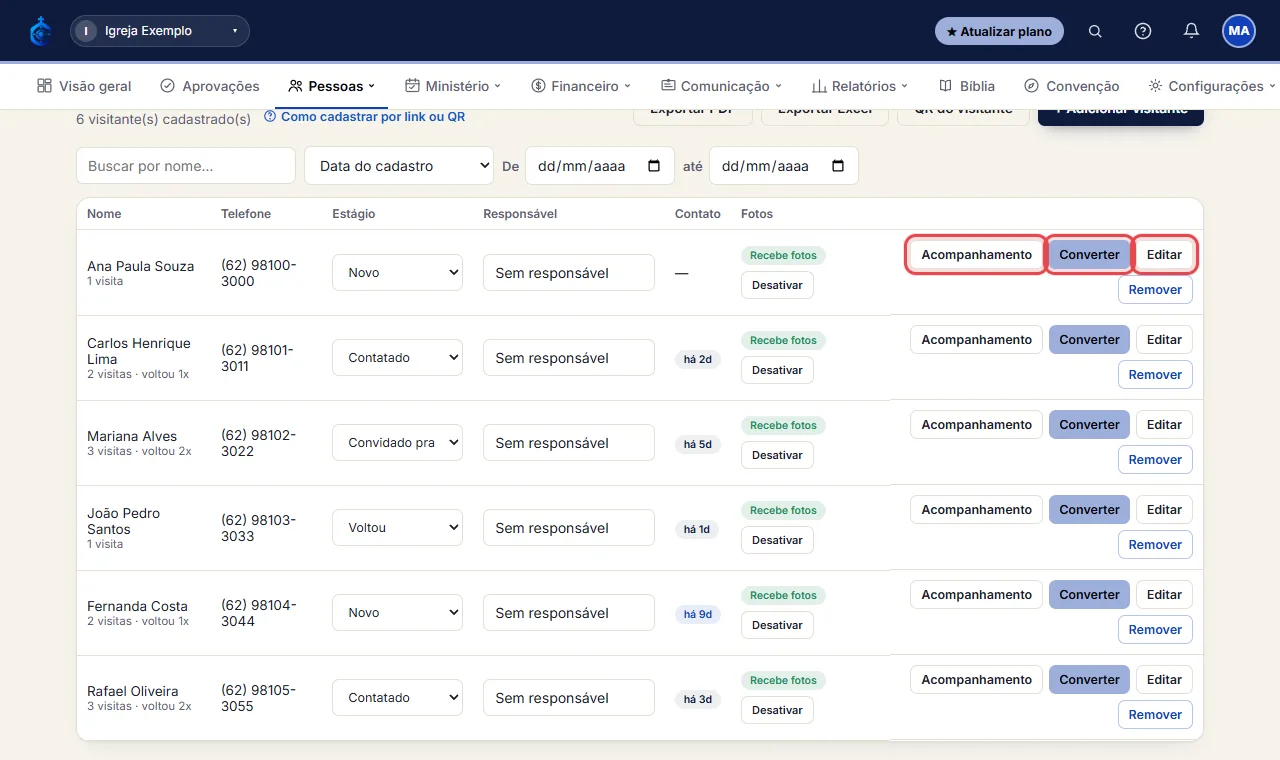The image size is (1280, 760).
Task: Expand the Comunicação menu
Action: 721,86
